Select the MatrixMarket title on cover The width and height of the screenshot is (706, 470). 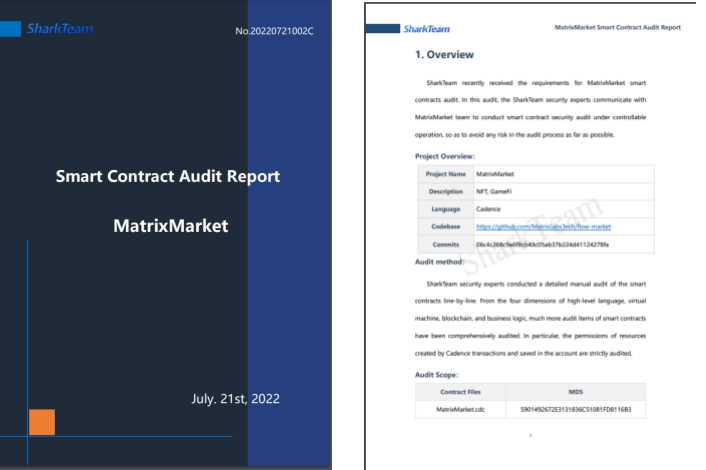[x=171, y=226]
